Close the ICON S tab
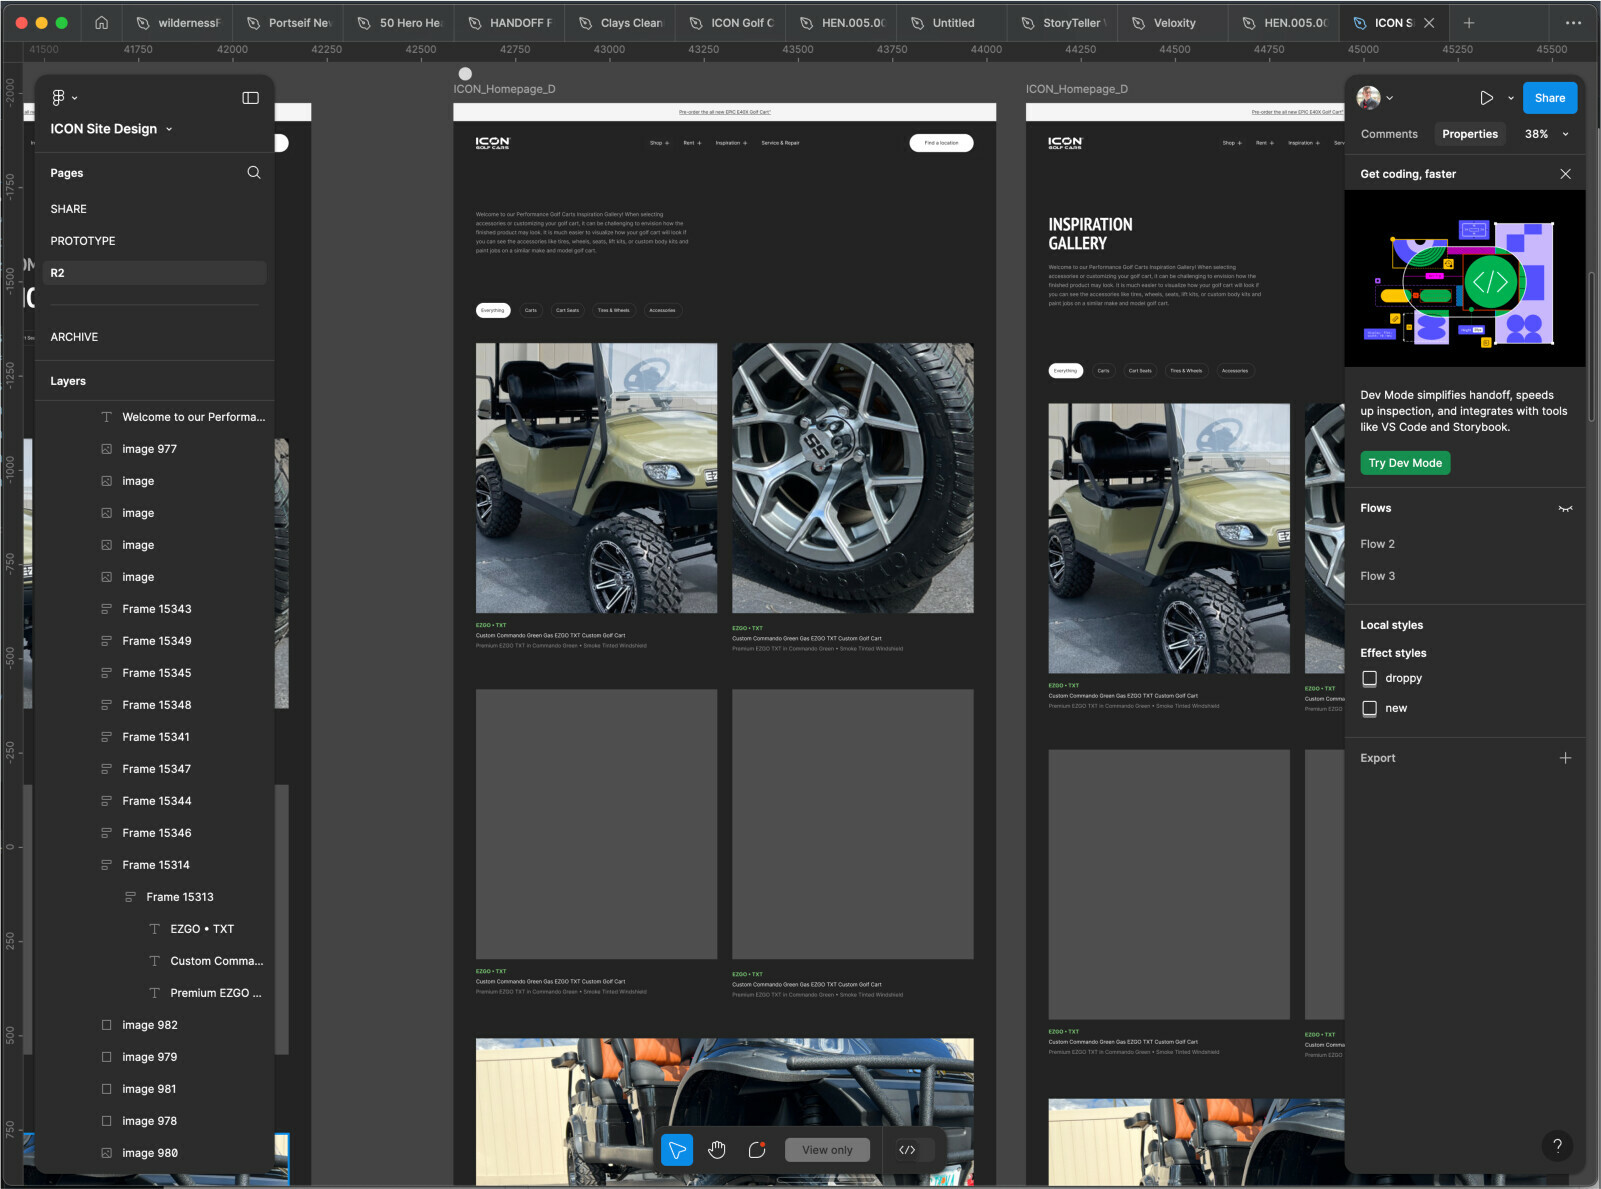 pyautogui.click(x=1429, y=23)
